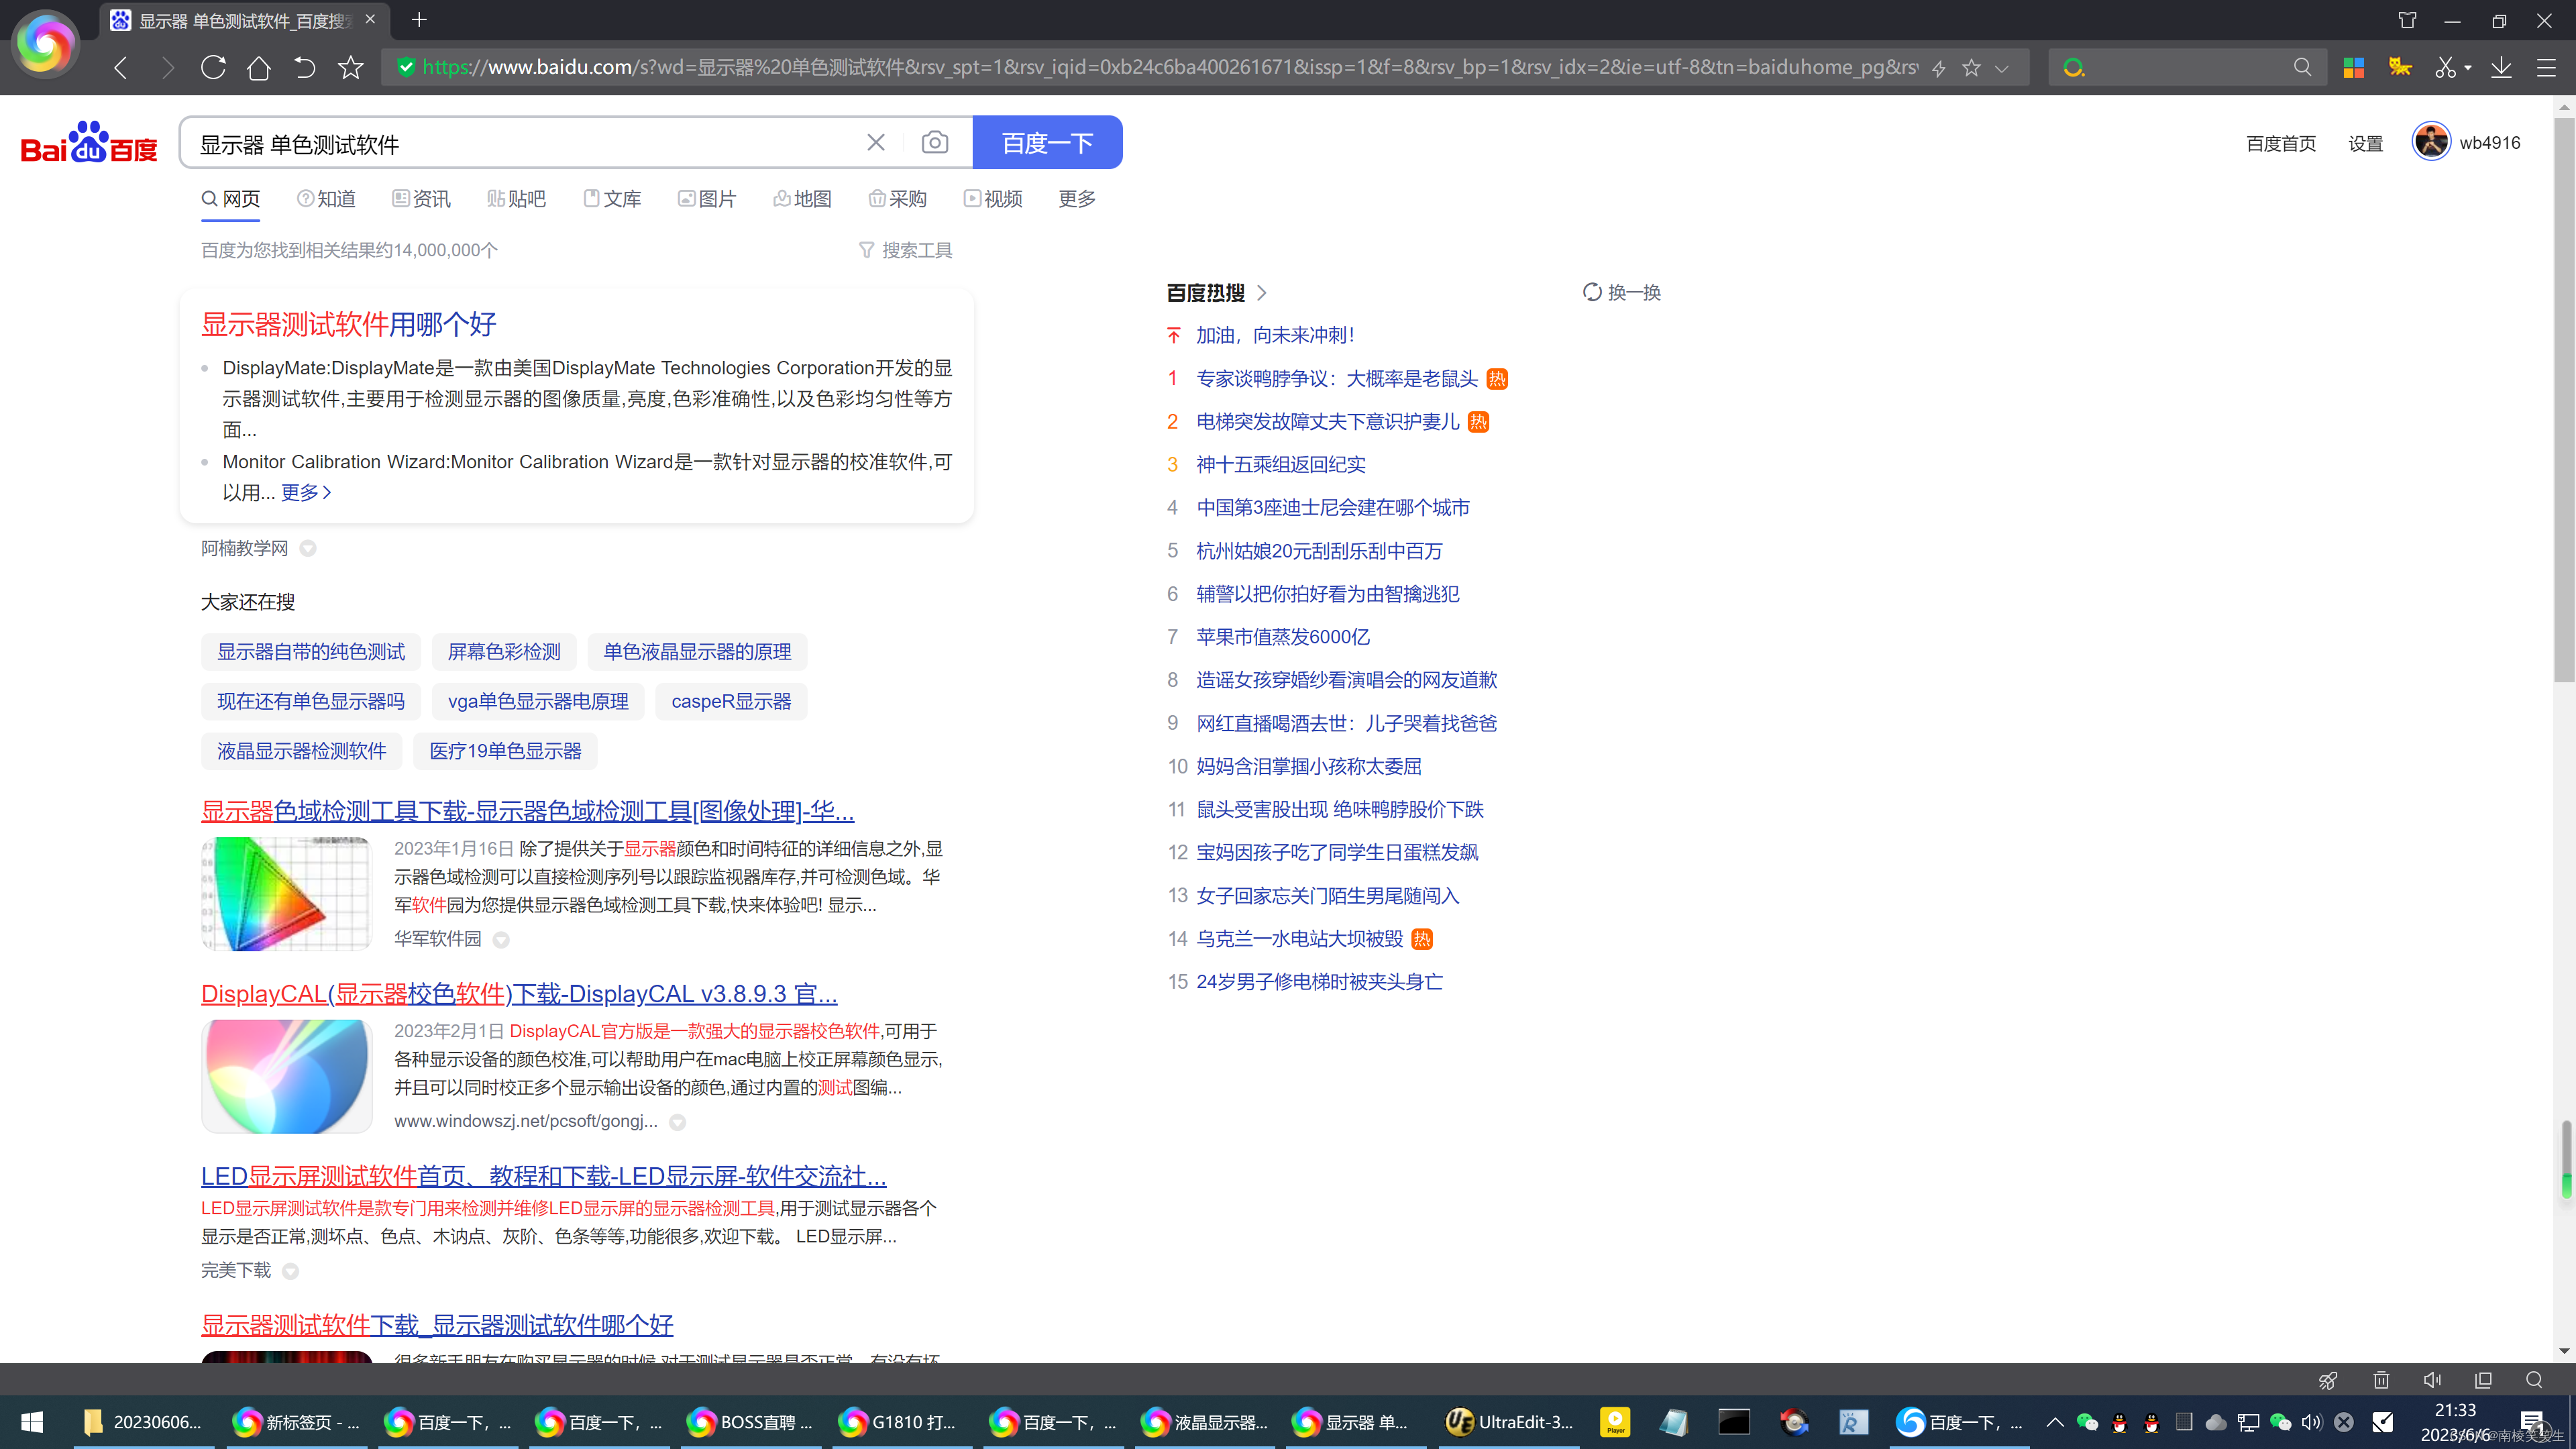Open scissors screenshot tool in toolbar
Image resolution: width=2576 pixels, height=1449 pixels.
2445,67
